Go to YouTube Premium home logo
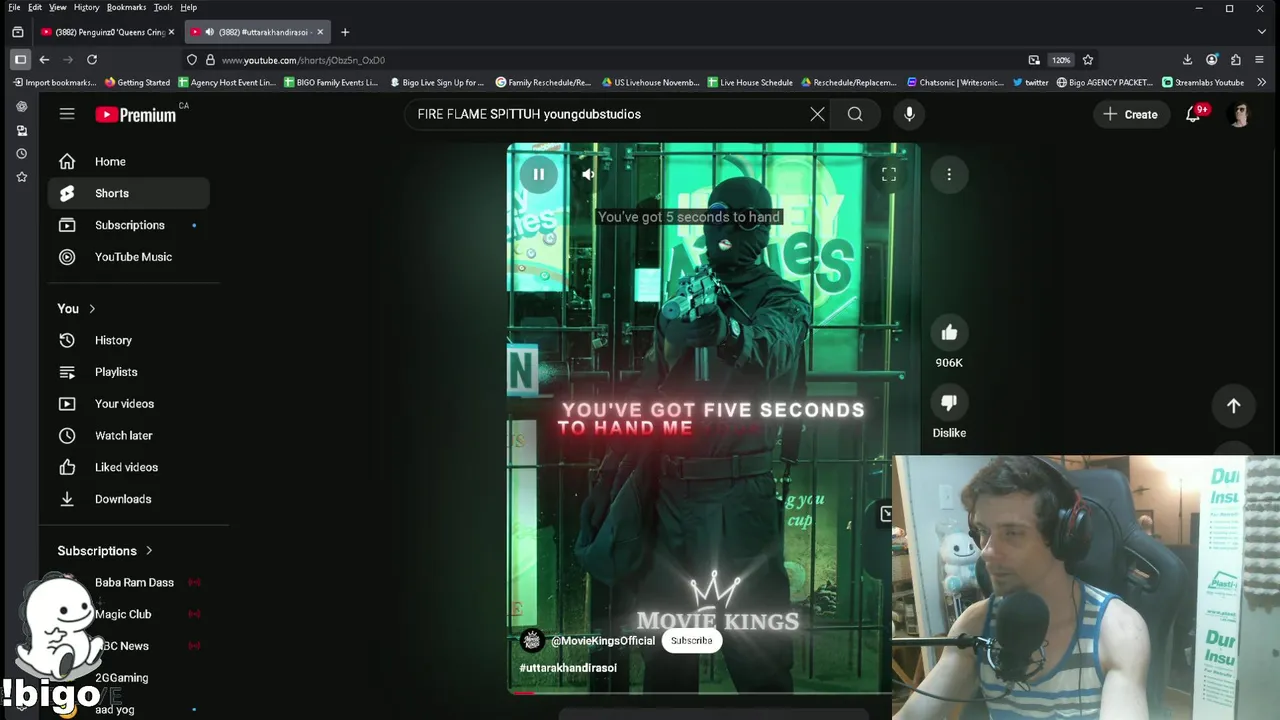The width and height of the screenshot is (1280, 720). point(136,114)
